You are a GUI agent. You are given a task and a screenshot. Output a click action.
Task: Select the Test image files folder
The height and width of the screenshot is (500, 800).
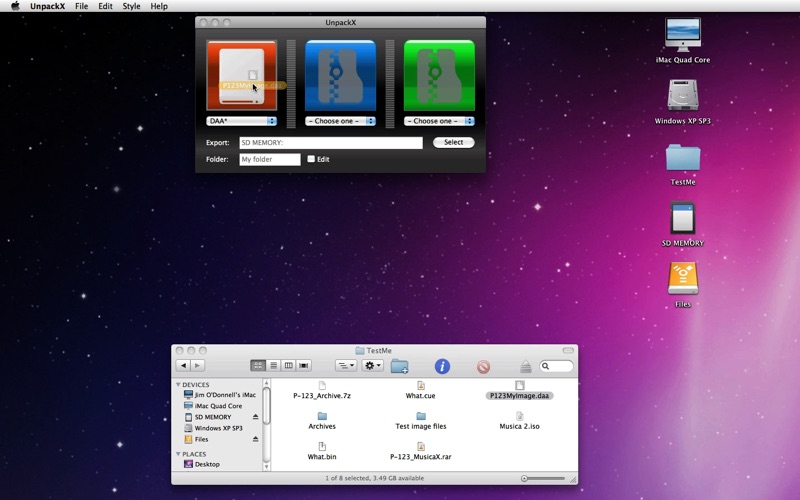[x=420, y=421]
